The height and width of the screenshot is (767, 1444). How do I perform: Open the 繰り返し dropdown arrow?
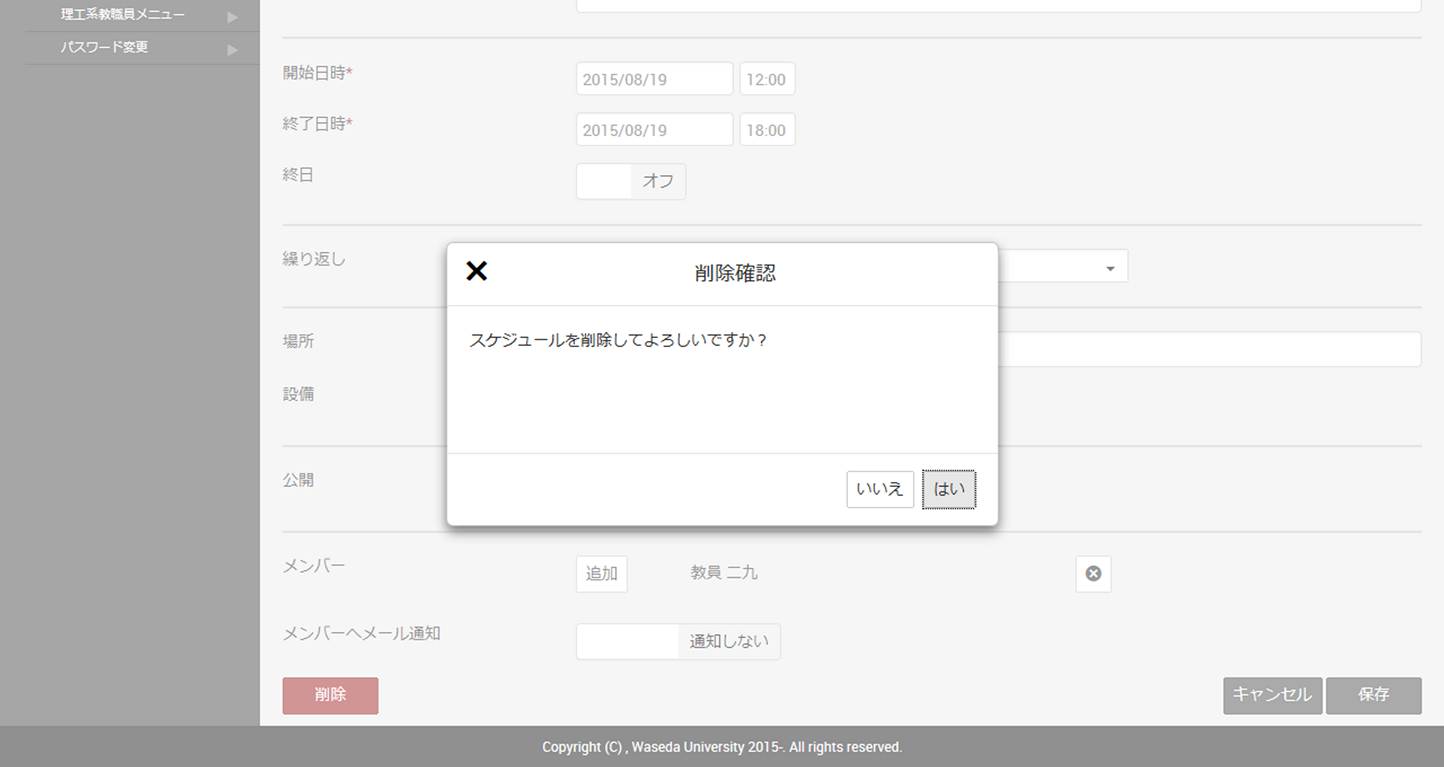pos(1110,269)
